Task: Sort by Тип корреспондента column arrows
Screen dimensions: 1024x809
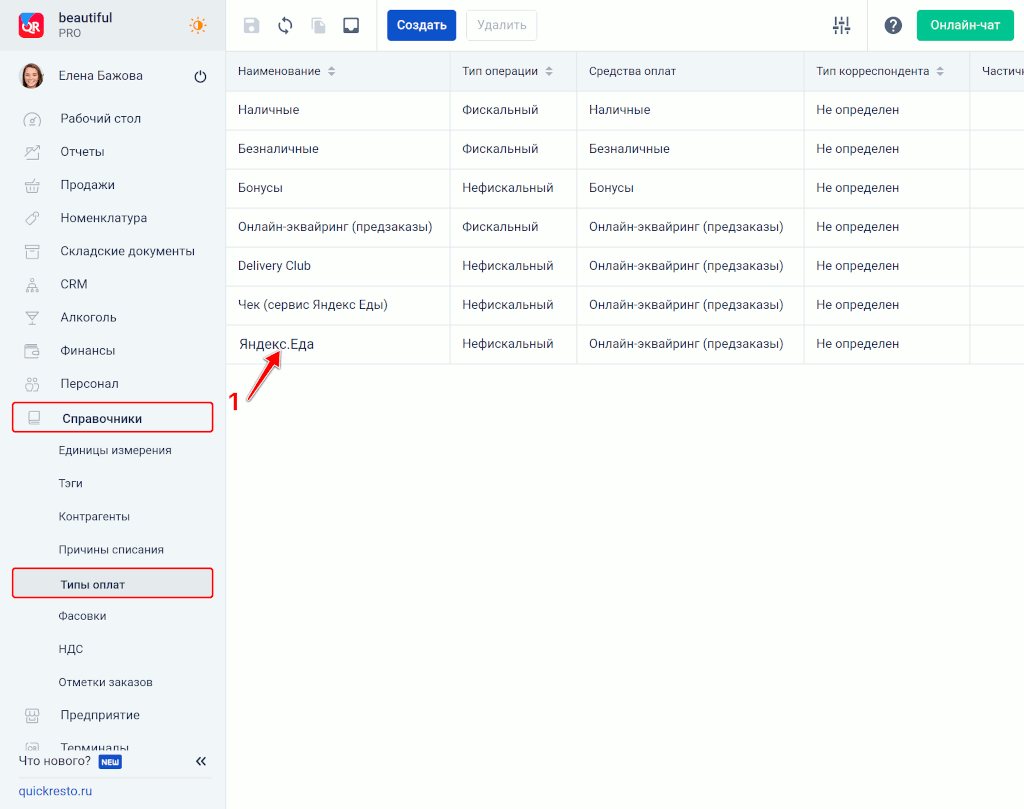Action: point(940,71)
